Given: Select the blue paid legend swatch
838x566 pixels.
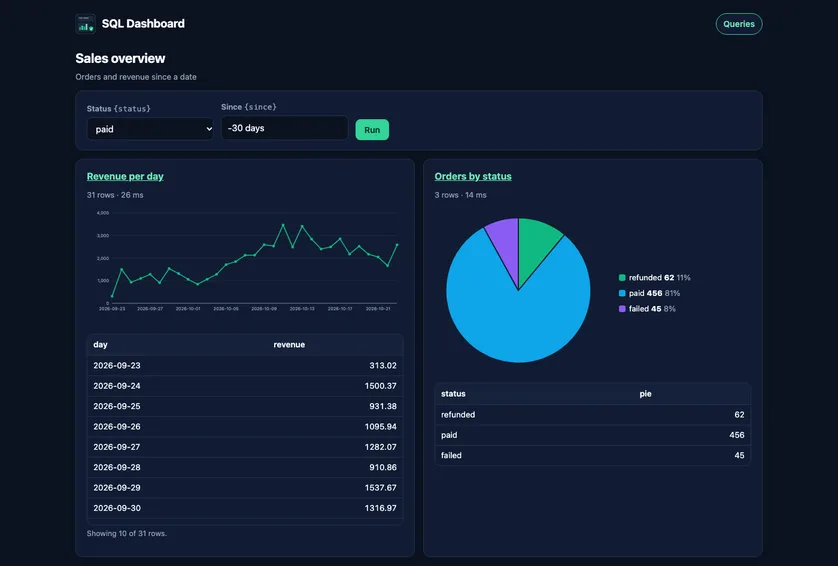Looking at the screenshot, I should point(622,293).
